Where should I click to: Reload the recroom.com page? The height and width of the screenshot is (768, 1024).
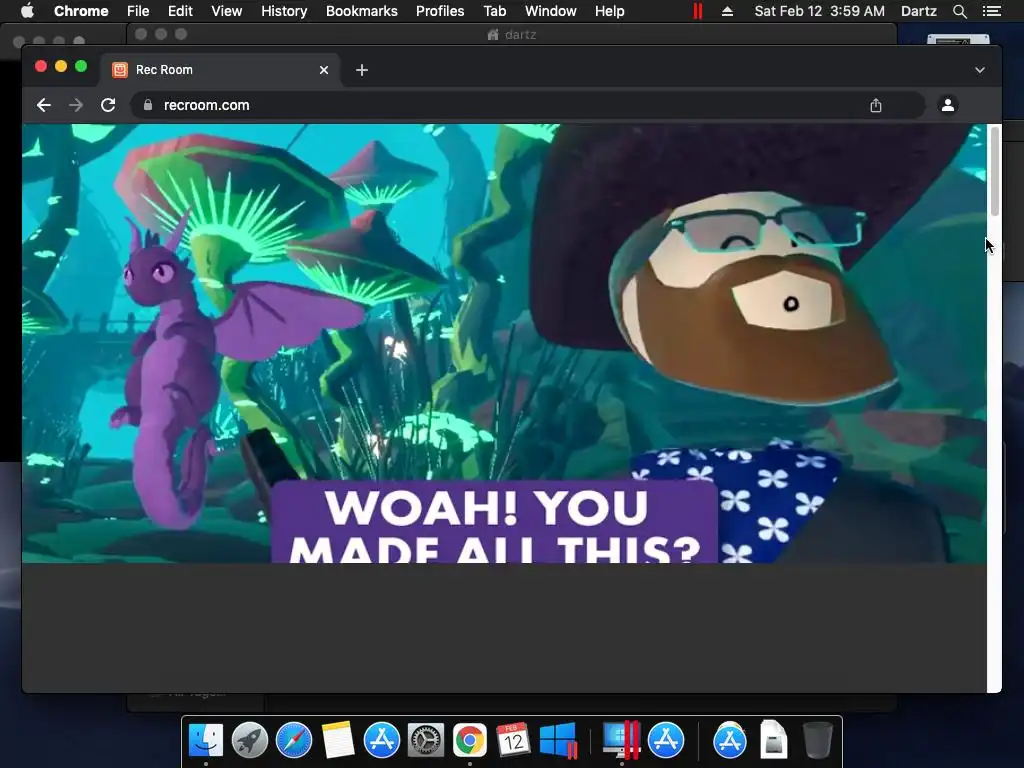point(108,105)
